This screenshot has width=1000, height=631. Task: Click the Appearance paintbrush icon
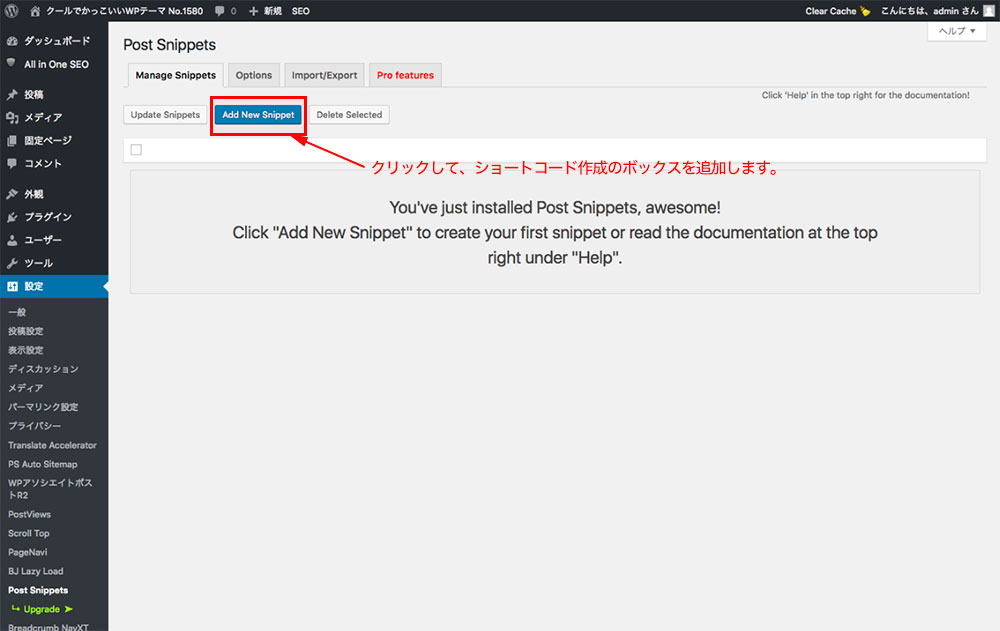click(12, 194)
